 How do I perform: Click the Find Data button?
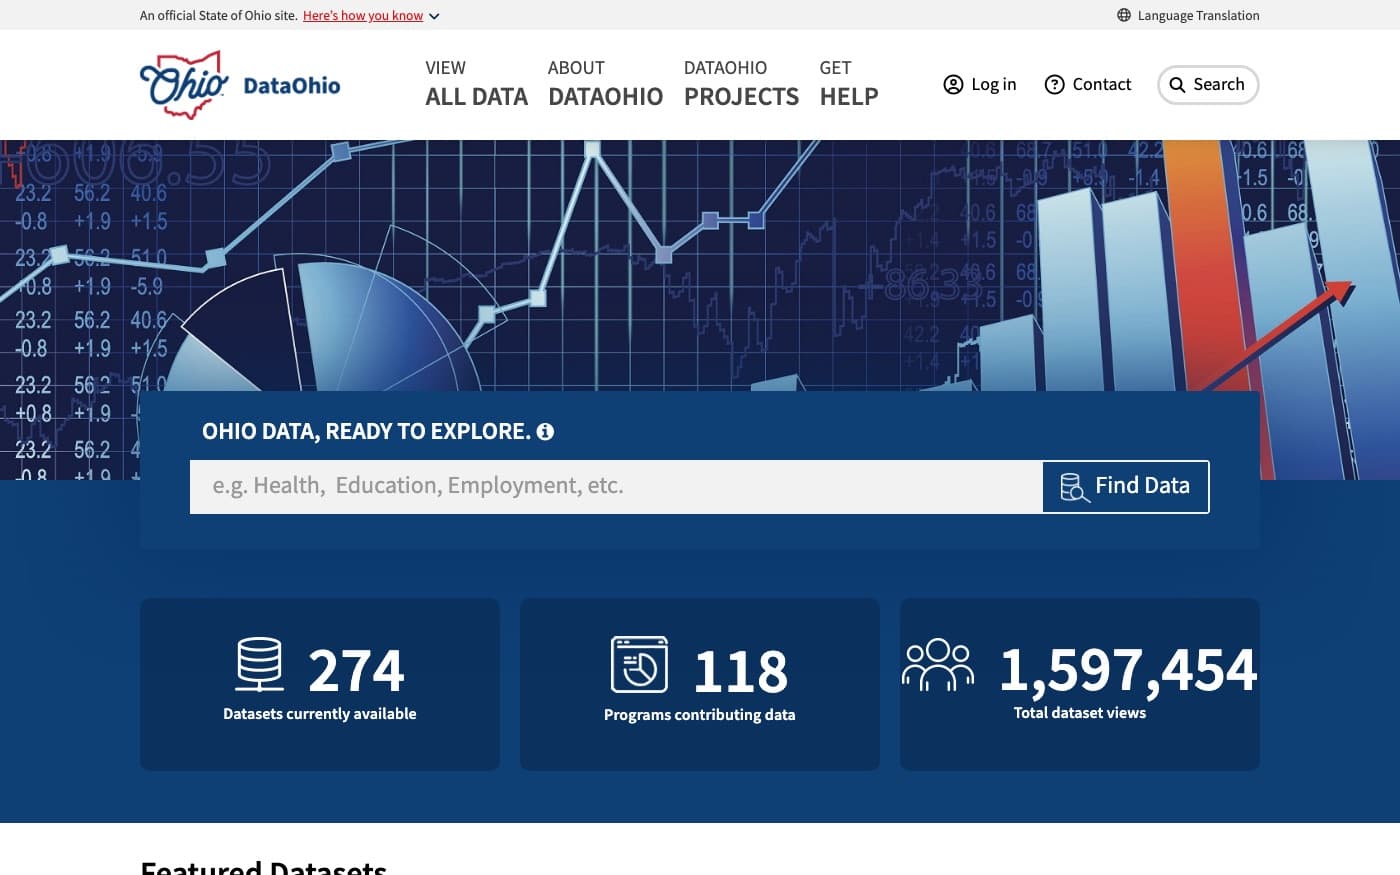point(1126,487)
